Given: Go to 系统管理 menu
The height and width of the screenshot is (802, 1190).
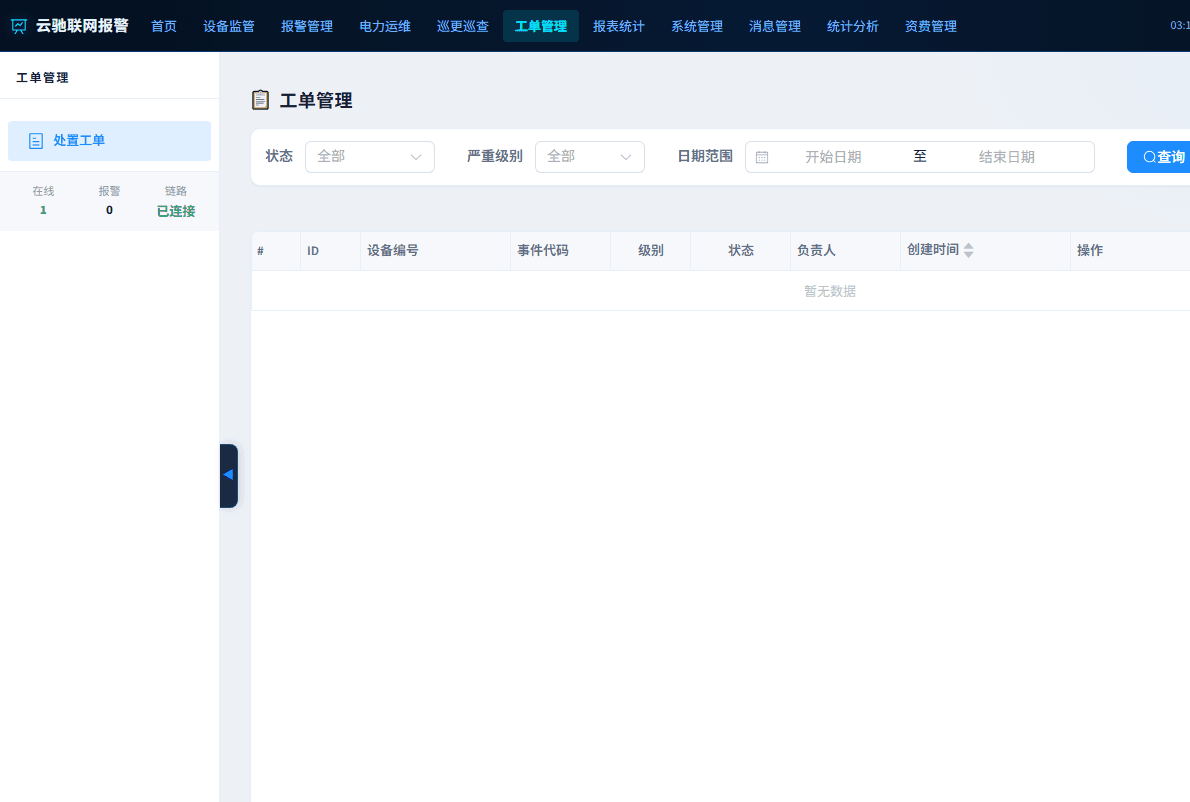Looking at the screenshot, I should pyautogui.click(x=697, y=27).
